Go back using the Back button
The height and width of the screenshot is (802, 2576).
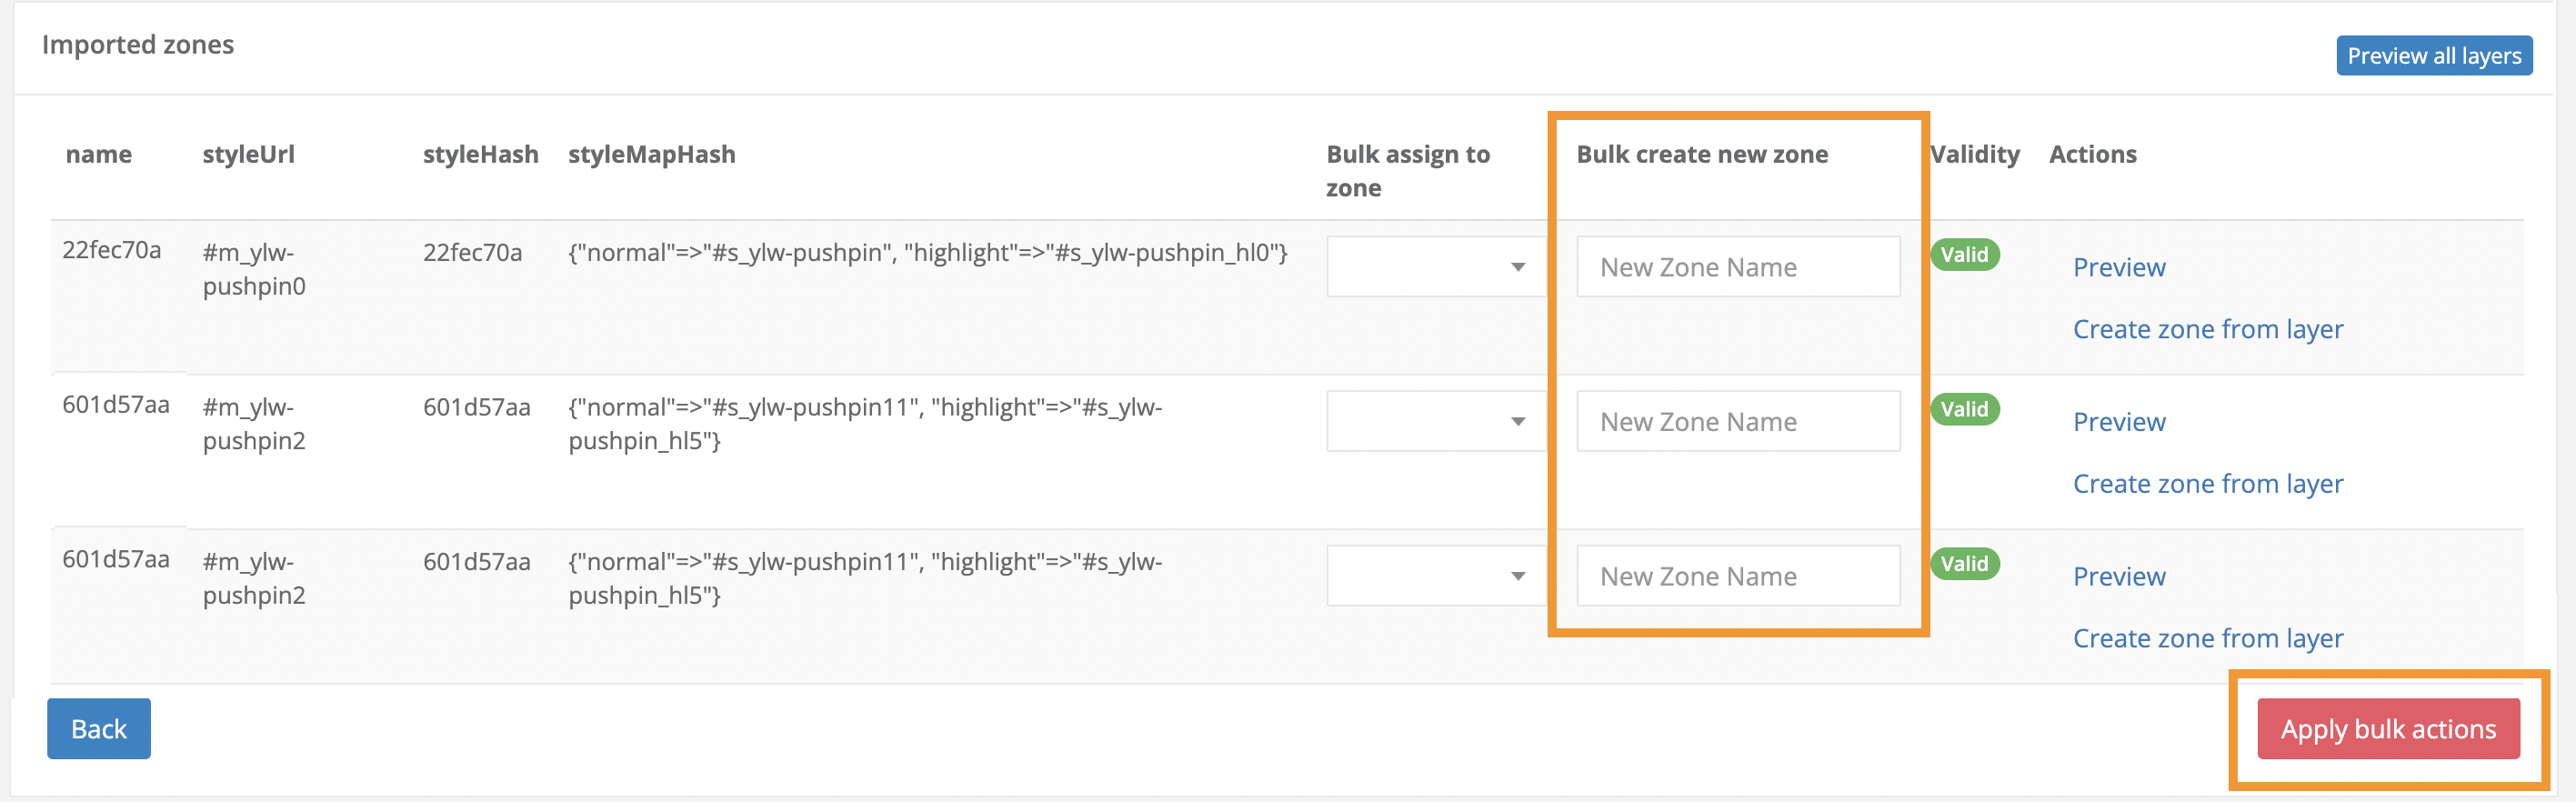point(99,729)
